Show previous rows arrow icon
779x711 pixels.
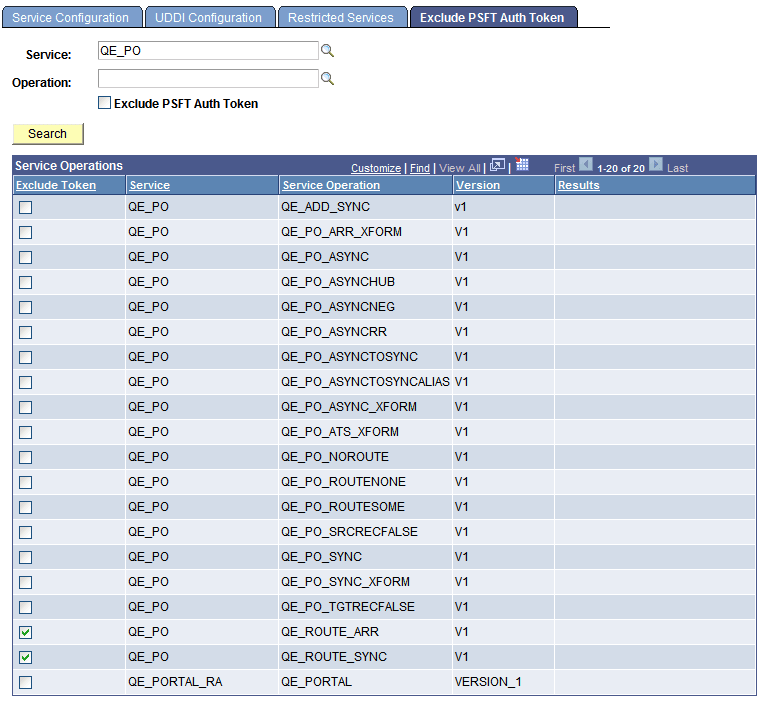[x=586, y=164]
